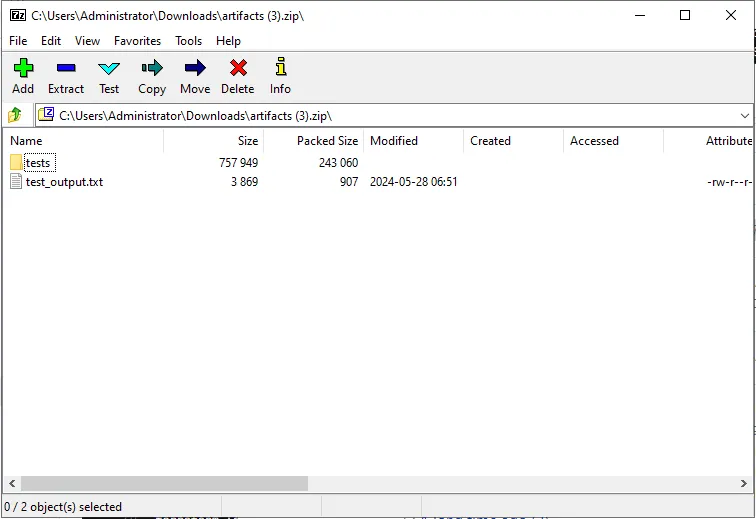Open the File menu

18,41
